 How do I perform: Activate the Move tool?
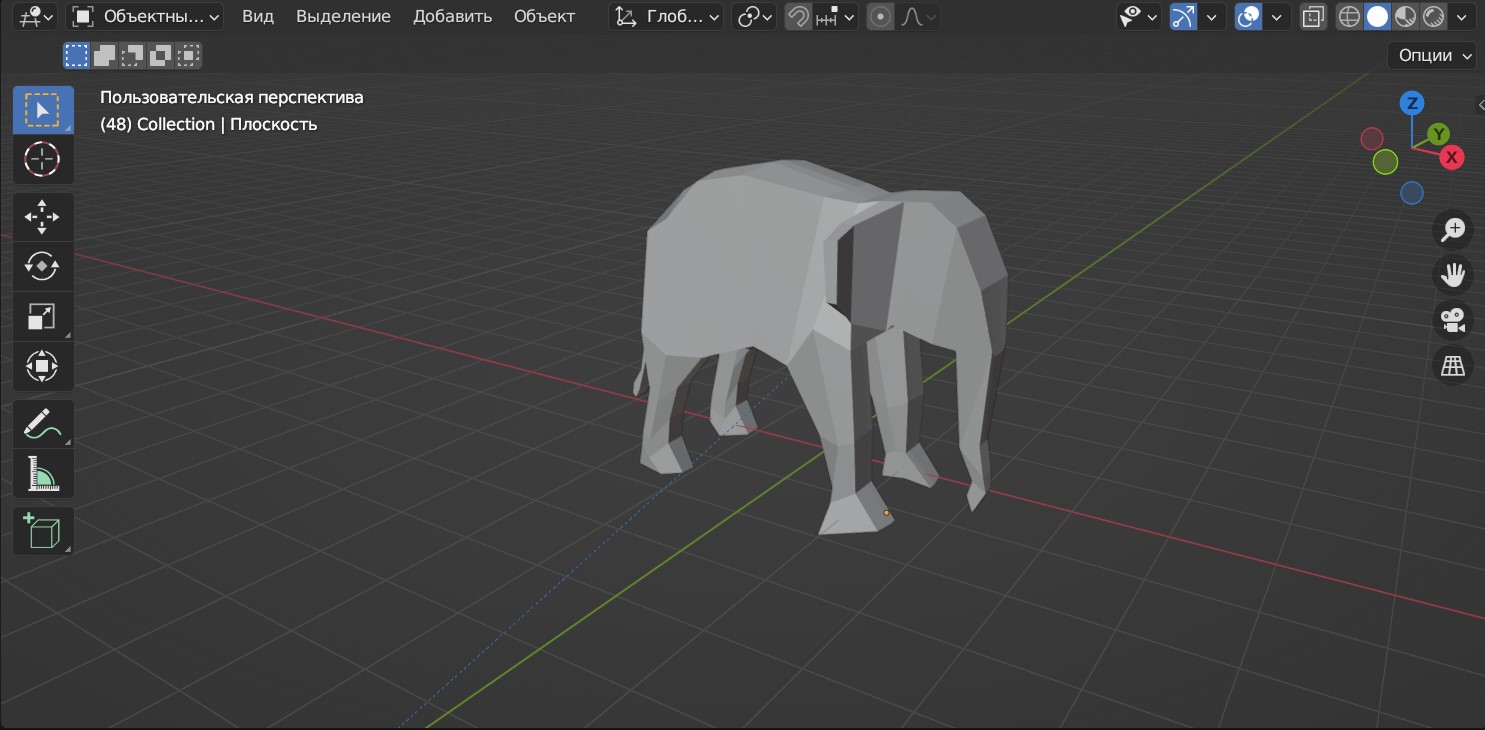point(43,217)
